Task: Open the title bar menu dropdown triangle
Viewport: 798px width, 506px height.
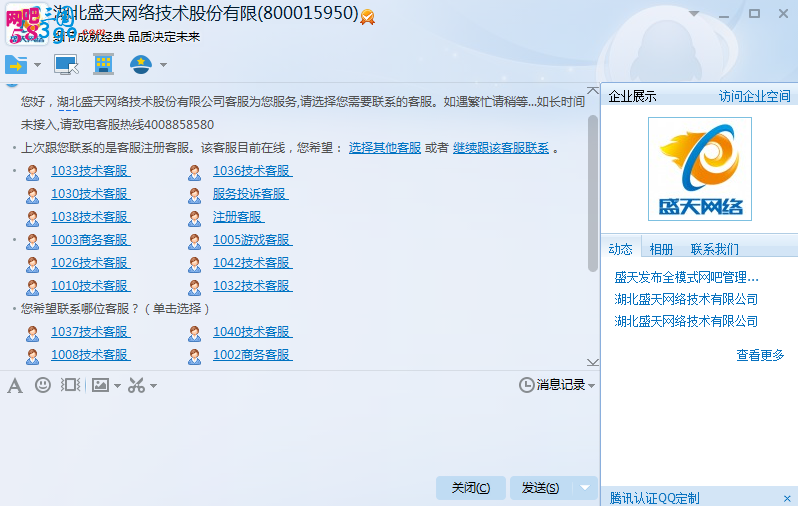Action: coord(694,14)
